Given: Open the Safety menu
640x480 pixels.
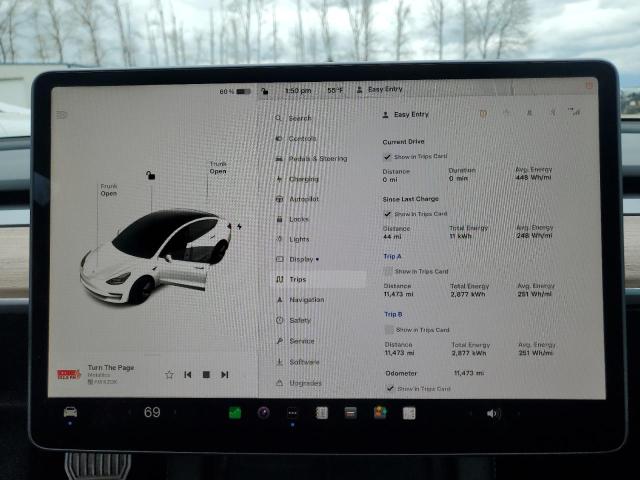Looking at the screenshot, I should [294, 320].
